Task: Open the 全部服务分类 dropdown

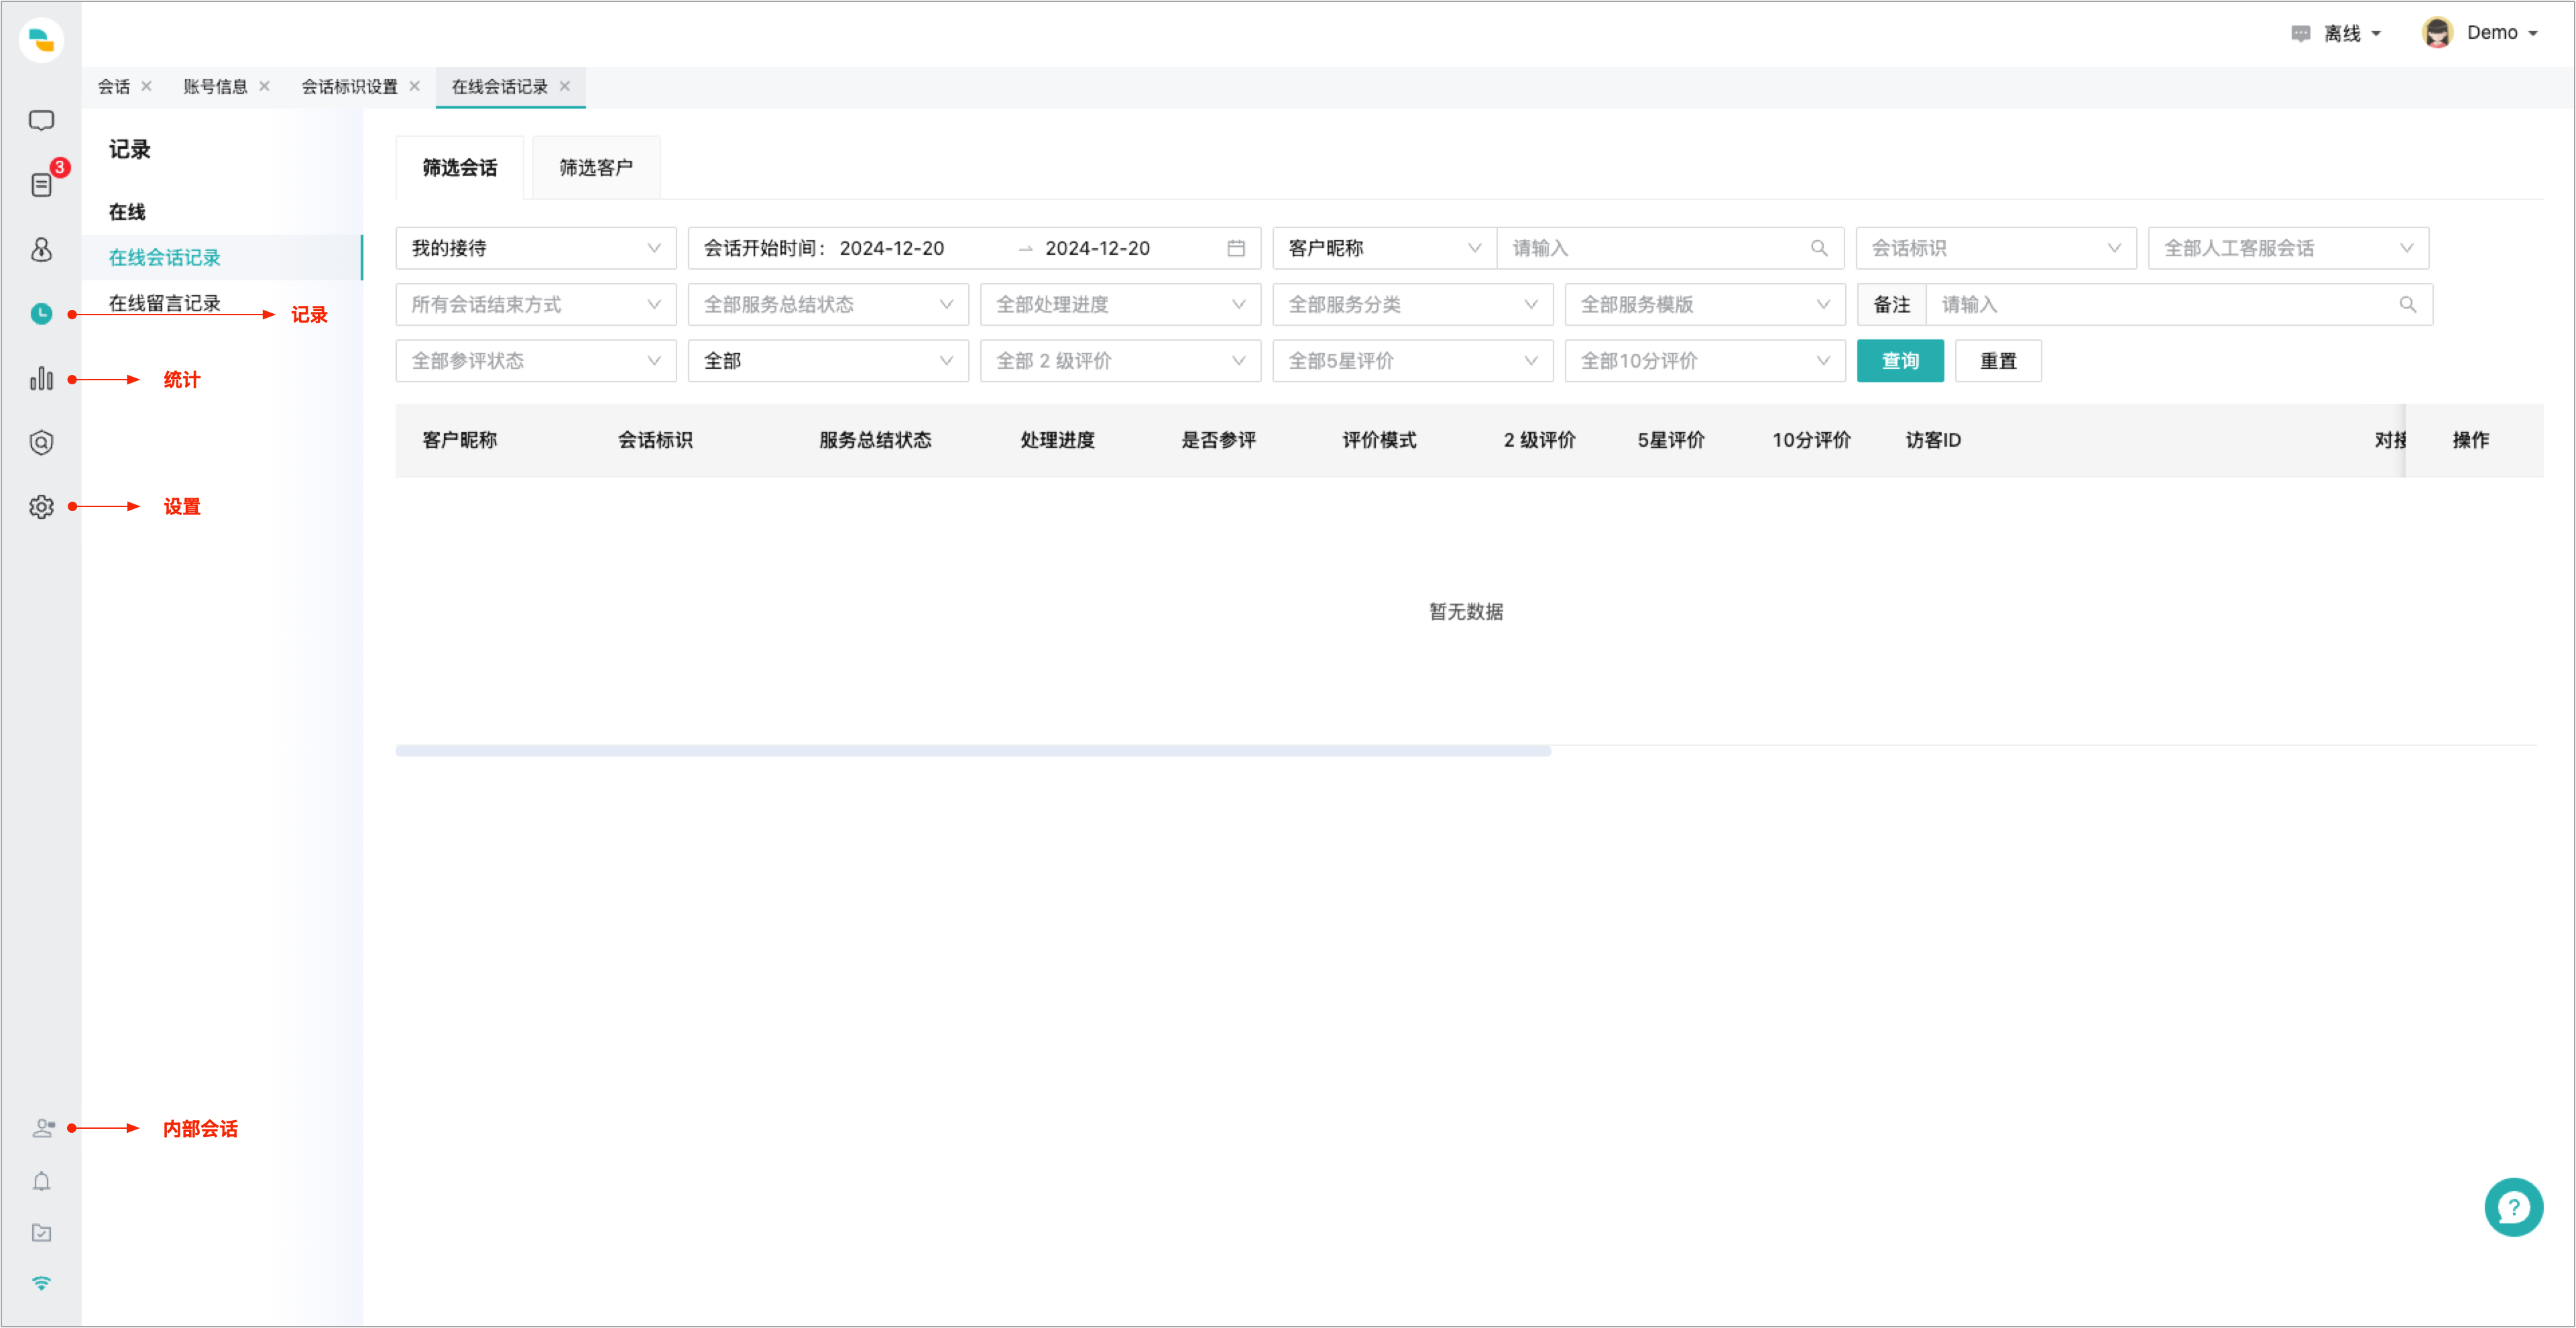Action: [x=1413, y=304]
